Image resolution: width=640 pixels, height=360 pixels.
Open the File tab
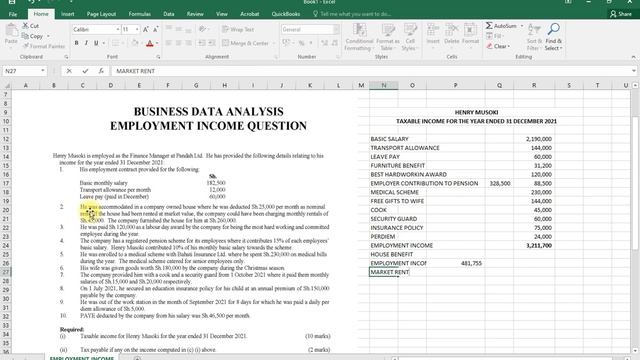tap(13, 14)
